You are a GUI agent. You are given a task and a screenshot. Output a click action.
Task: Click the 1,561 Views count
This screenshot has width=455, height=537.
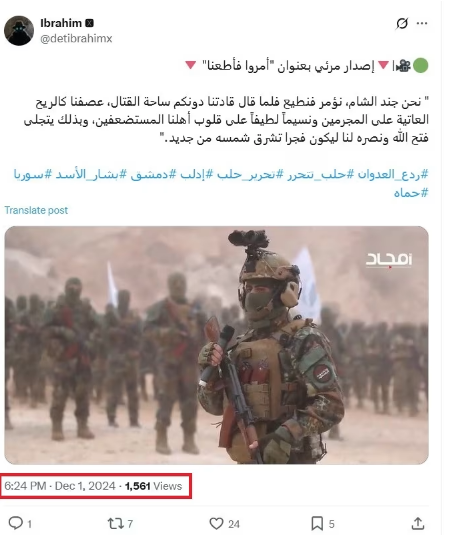153,486
